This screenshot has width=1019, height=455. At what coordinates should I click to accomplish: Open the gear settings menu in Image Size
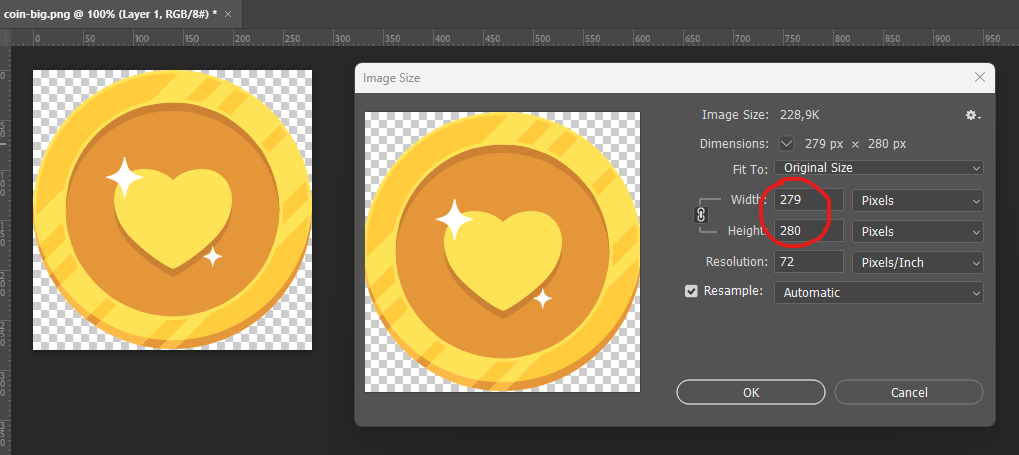coord(971,115)
